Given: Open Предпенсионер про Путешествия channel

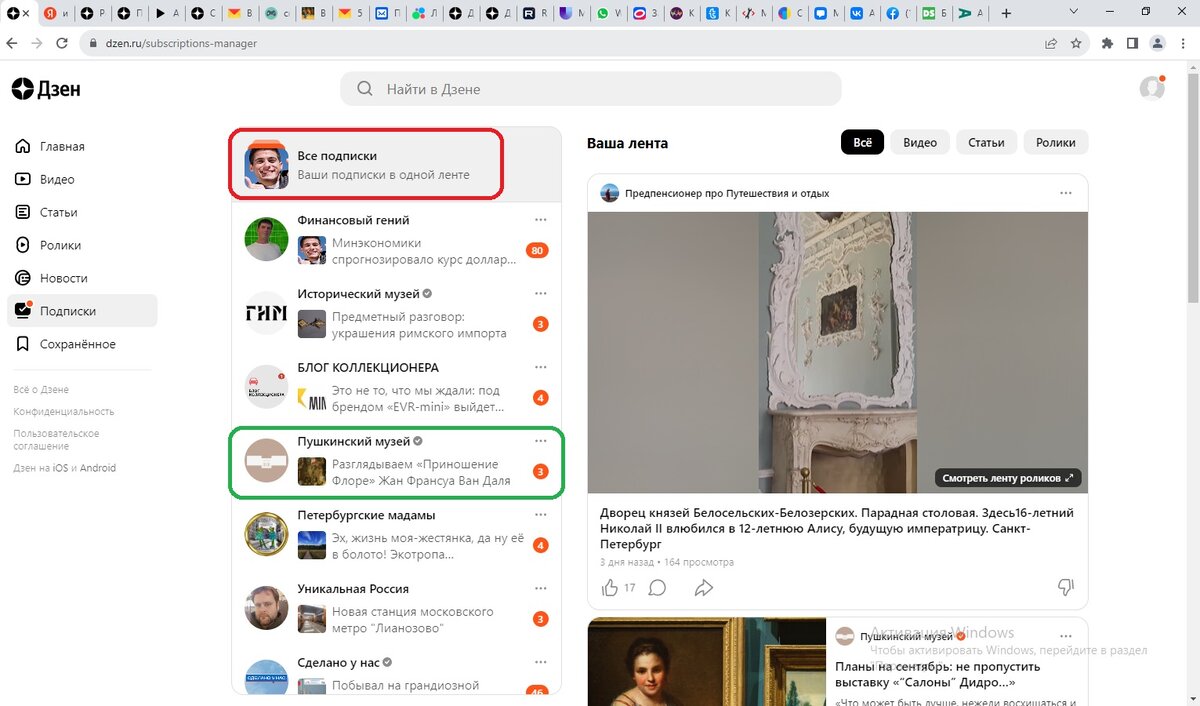Looking at the screenshot, I should (715, 193).
